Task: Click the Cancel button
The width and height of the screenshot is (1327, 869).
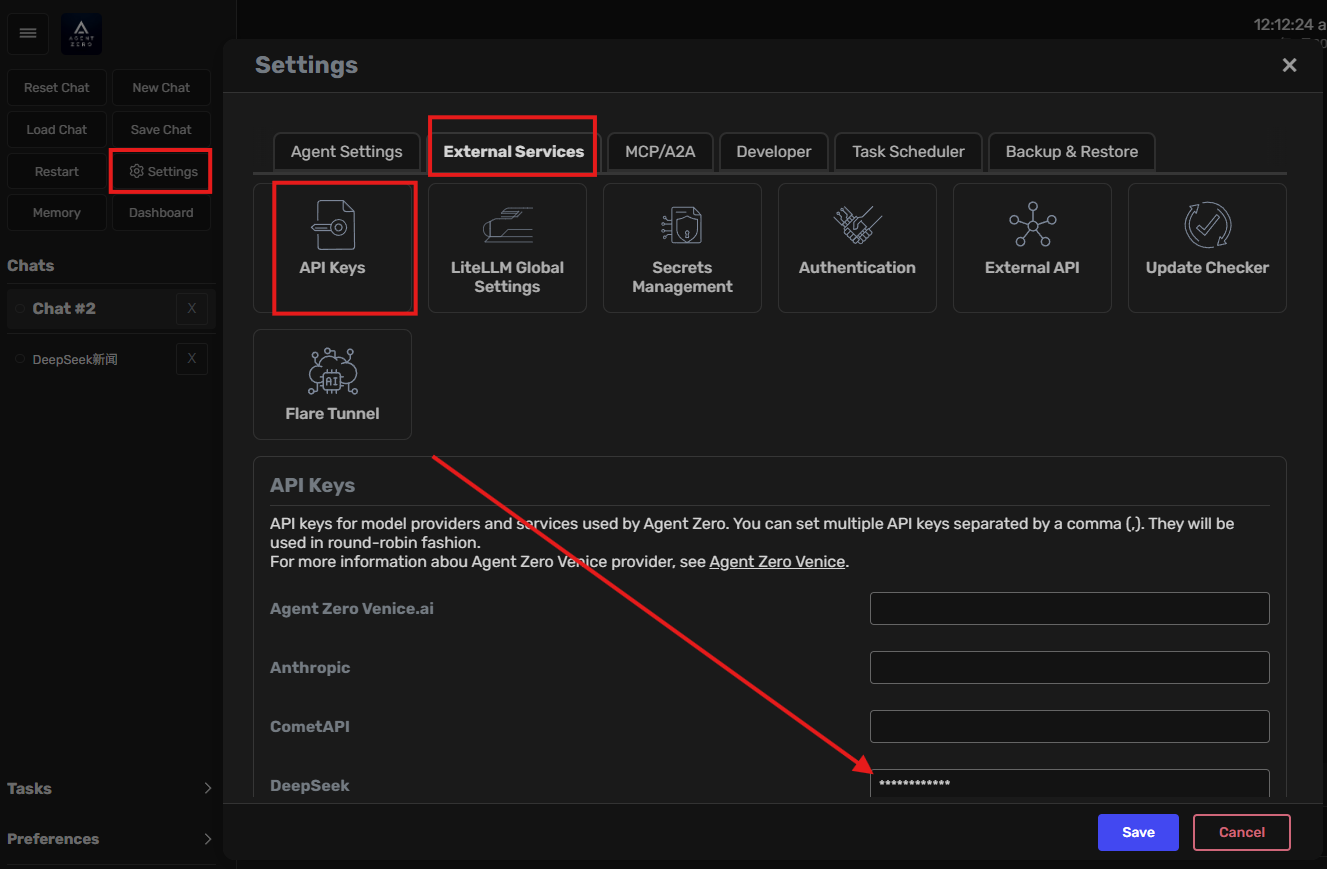Action: click(x=1241, y=832)
